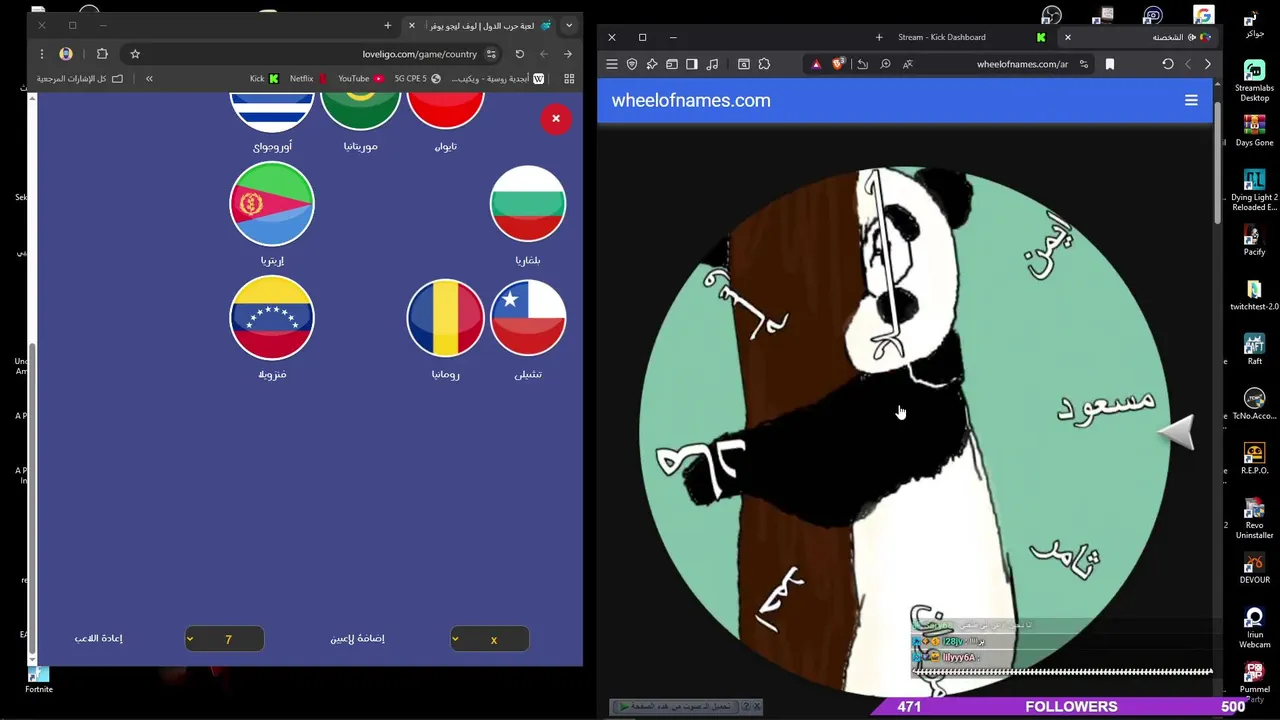Open right browser main menu icon

click(612, 64)
